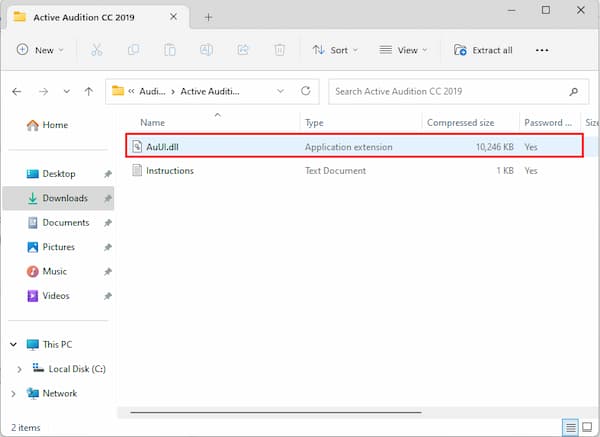Expand the Network tree node
The height and width of the screenshot is (437, 600).
pos(13,393)
